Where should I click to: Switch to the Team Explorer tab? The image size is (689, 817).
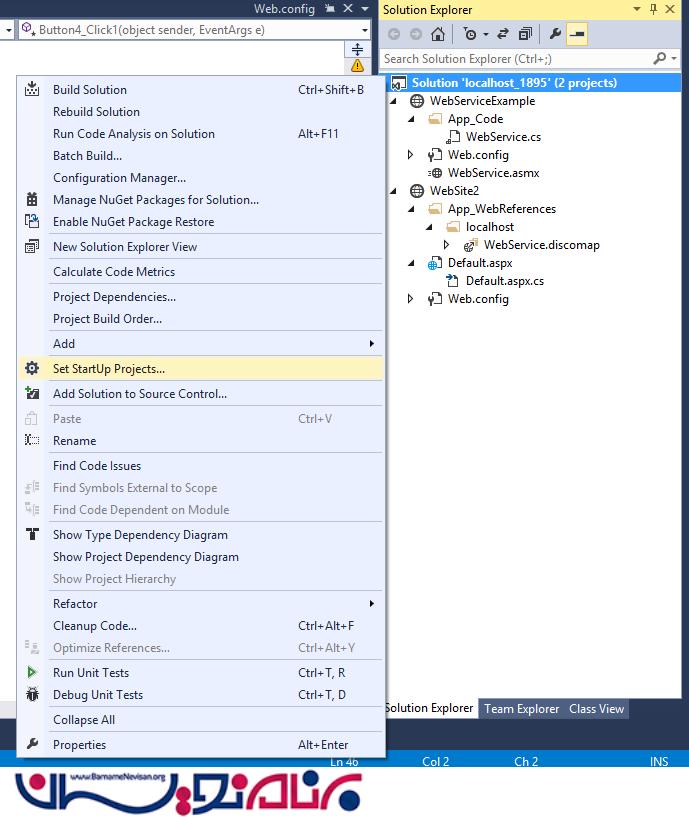click(521, 709)
